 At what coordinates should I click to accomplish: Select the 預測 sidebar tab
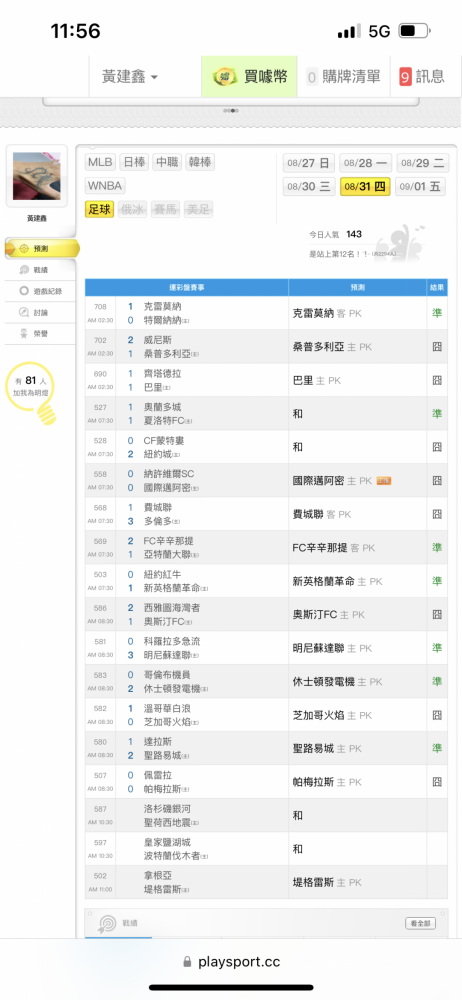41,248
